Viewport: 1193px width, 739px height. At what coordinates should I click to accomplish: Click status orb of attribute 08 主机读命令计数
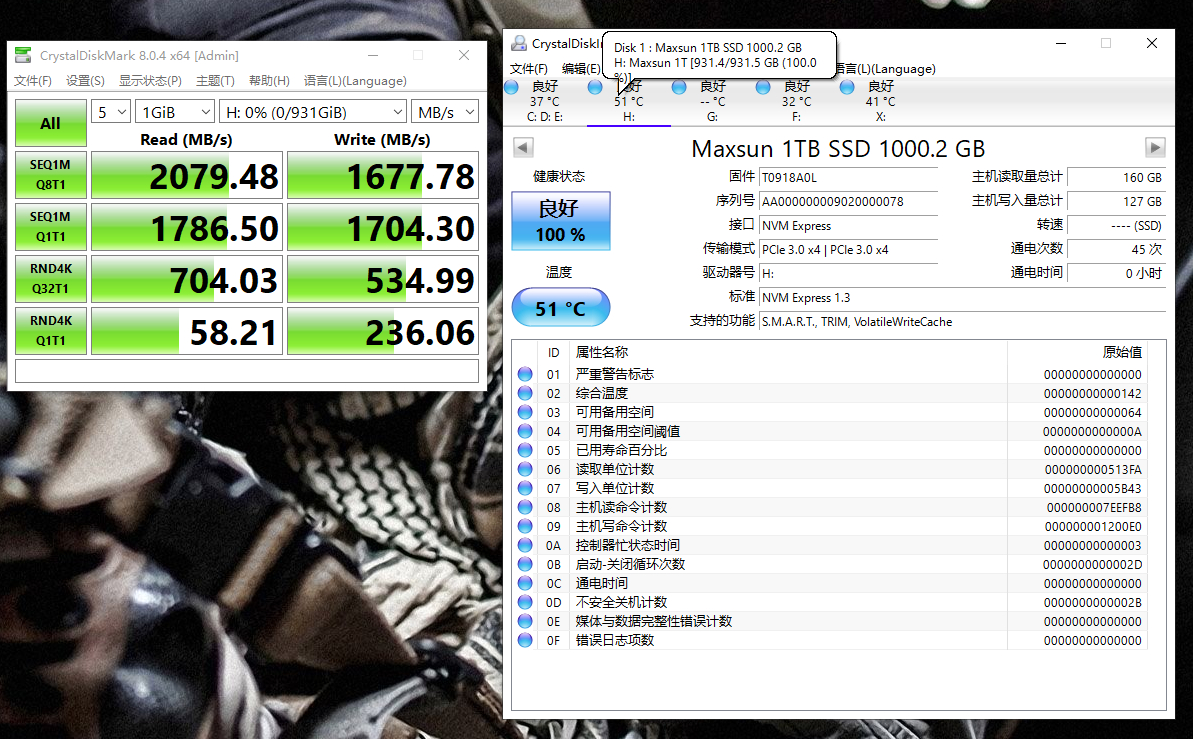click(525, 508)
